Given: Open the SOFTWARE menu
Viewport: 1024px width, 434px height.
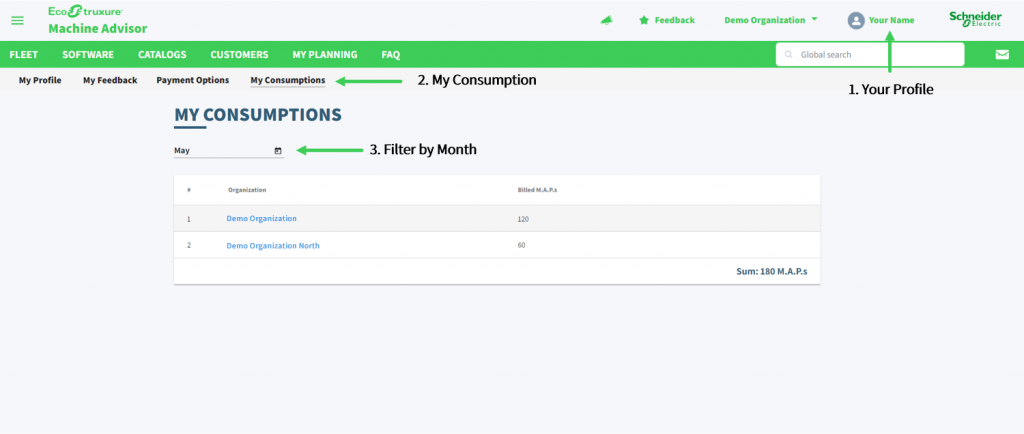Looking at the screenshot, I should click(x=88, y=55).
